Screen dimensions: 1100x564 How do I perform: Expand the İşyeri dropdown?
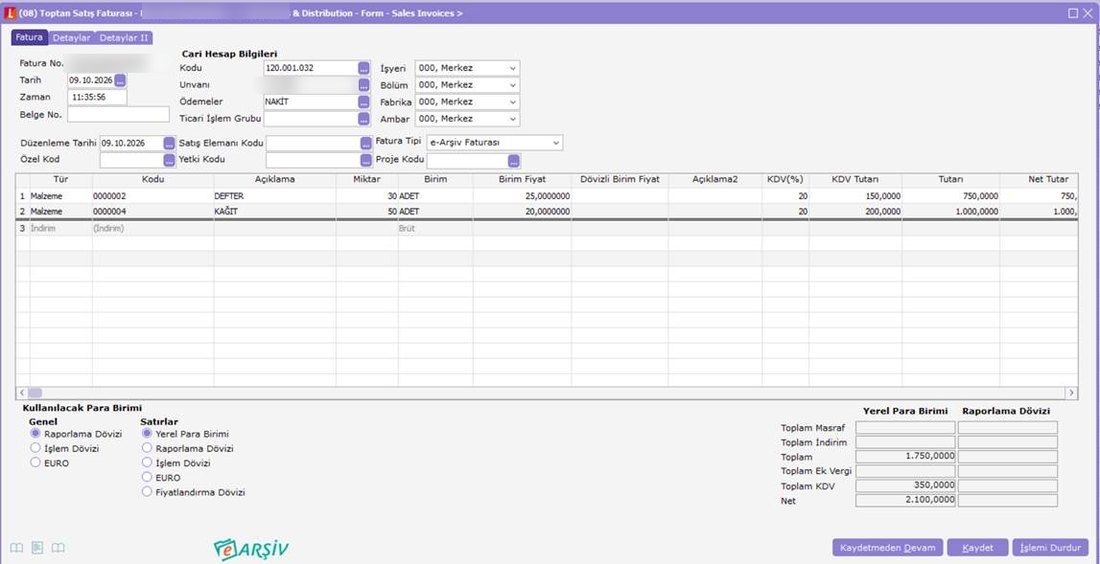click(x=513, y=68)
